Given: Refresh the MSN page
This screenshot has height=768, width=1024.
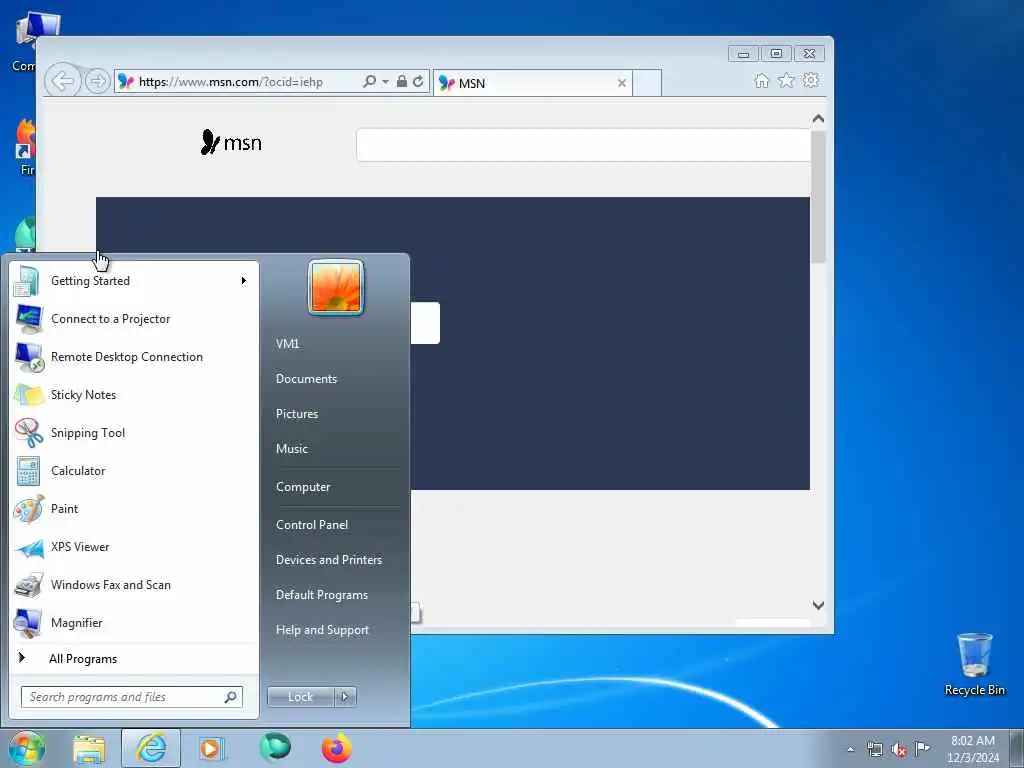Looking at the screenshot, I should [418, 82].
